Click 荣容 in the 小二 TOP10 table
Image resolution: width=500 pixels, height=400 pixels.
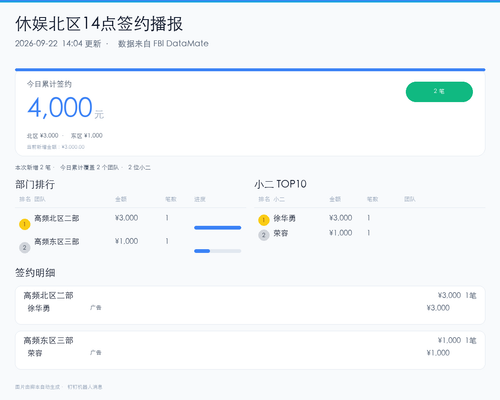point(281,233)
